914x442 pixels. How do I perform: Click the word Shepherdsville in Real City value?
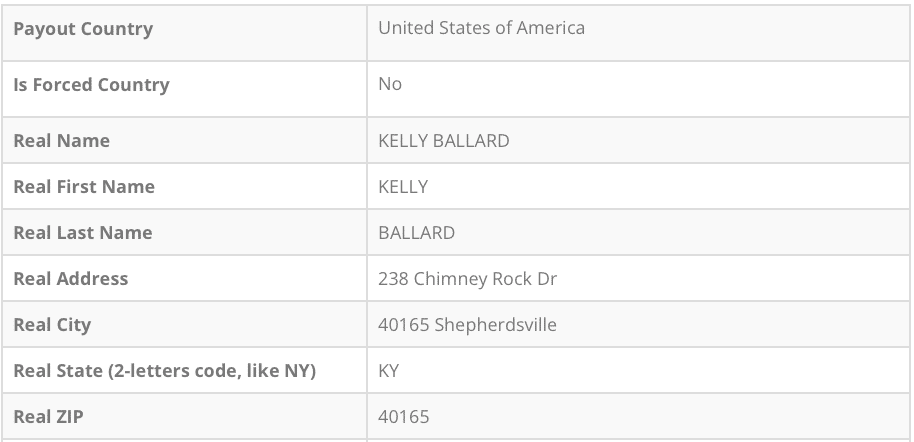coord(496,325)
